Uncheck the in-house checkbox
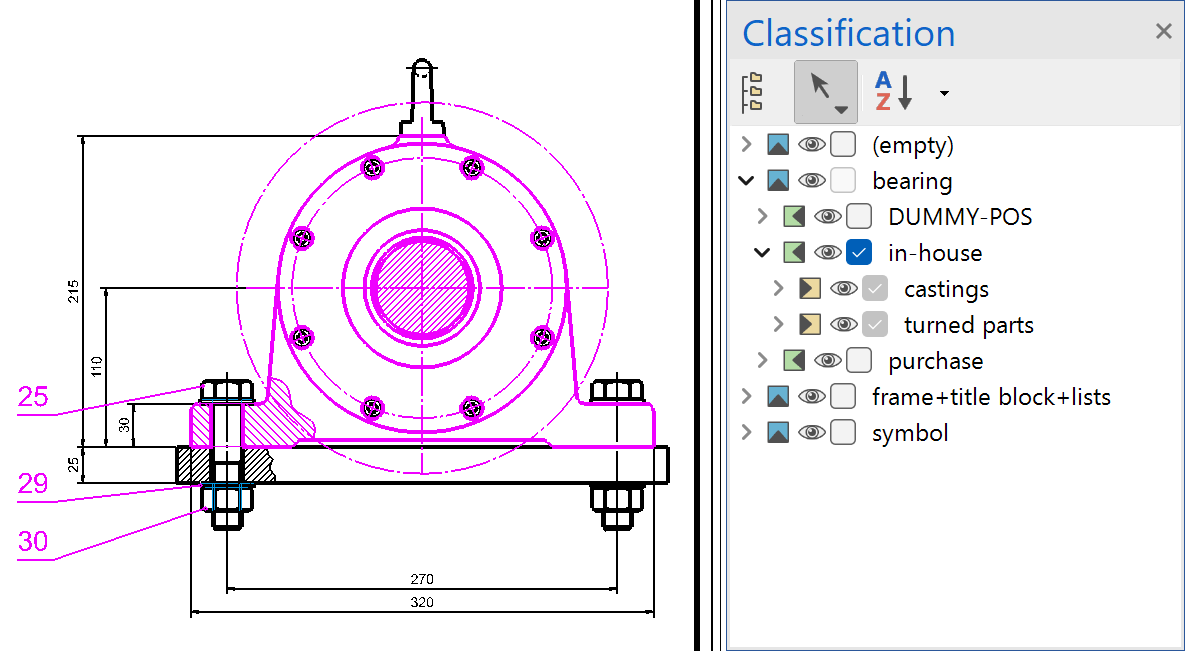This screenshot has height=651, width=1185. [859, 253]
